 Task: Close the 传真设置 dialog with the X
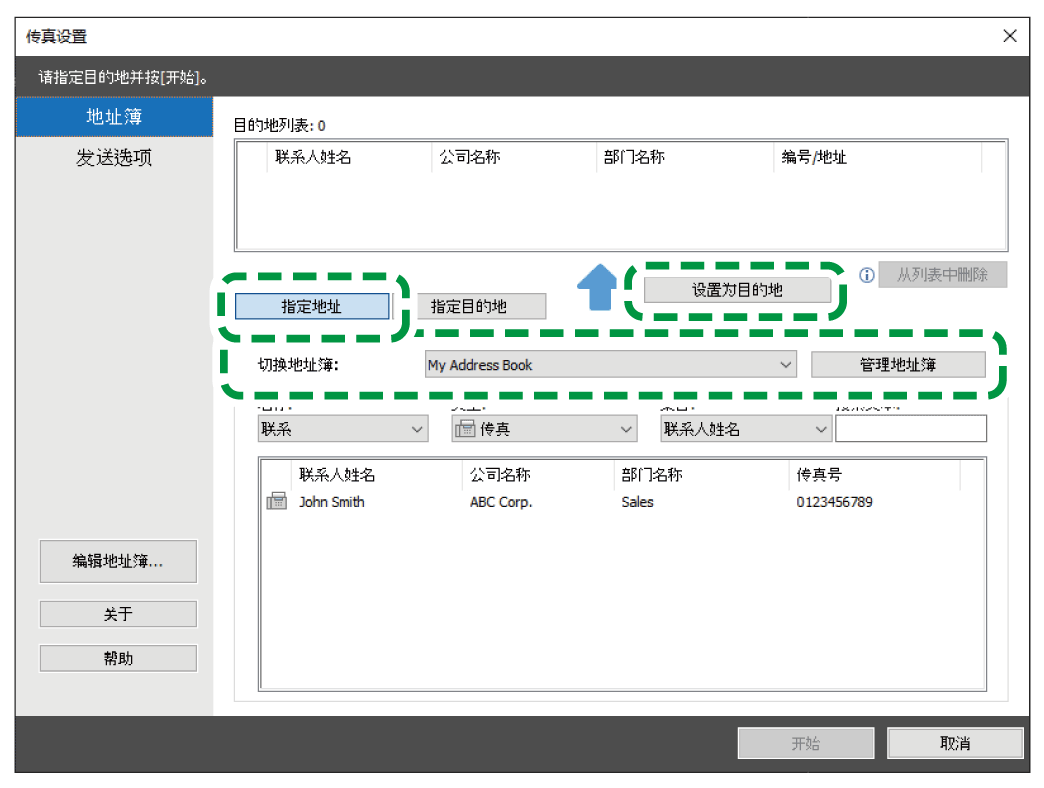1010,36
